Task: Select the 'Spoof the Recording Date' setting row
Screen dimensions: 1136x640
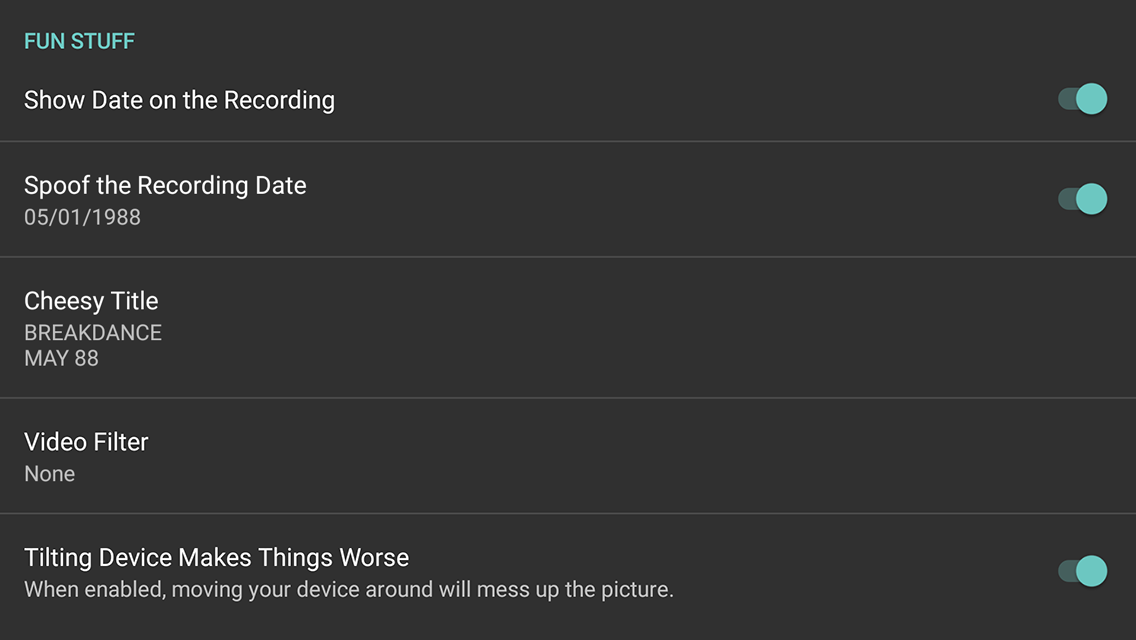Action: pos(400,199)
